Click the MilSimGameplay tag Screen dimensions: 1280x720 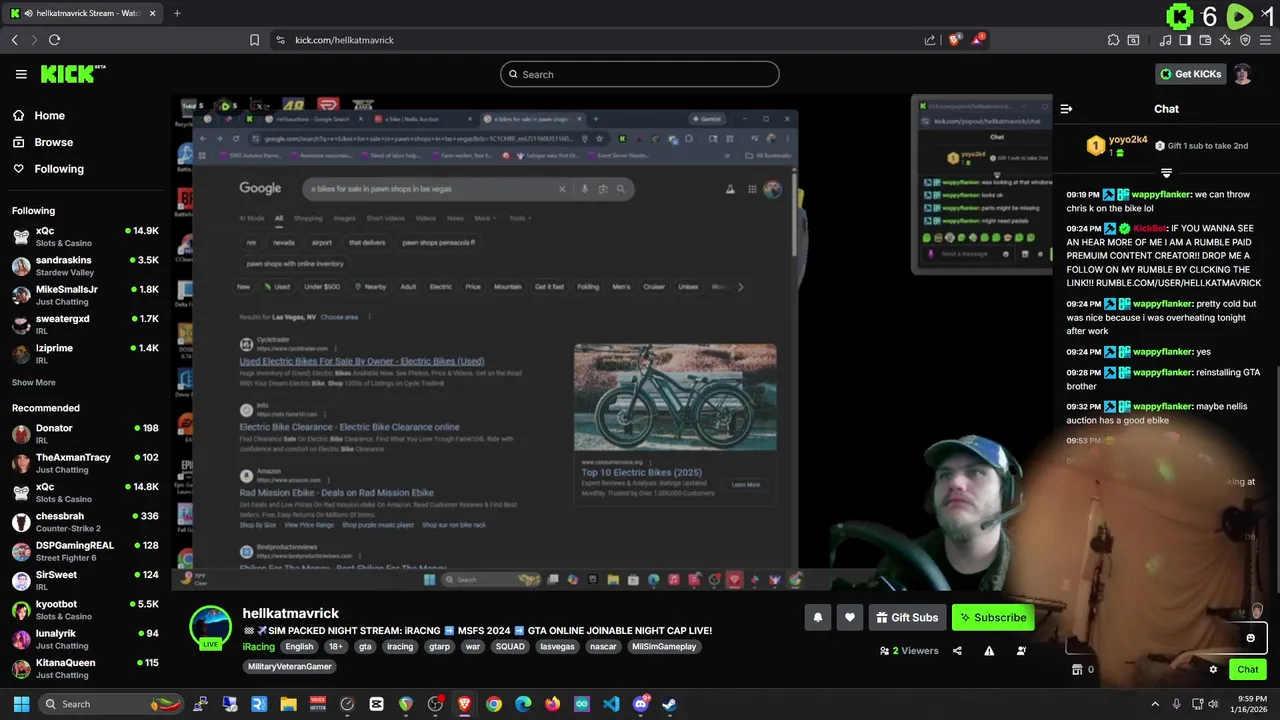[664, 647]
